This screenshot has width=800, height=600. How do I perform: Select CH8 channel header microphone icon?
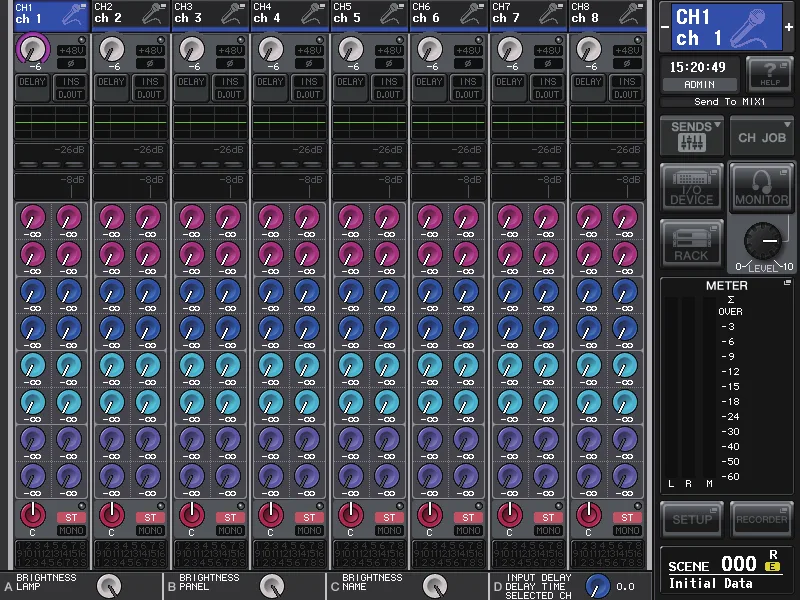tap(632, 14)
